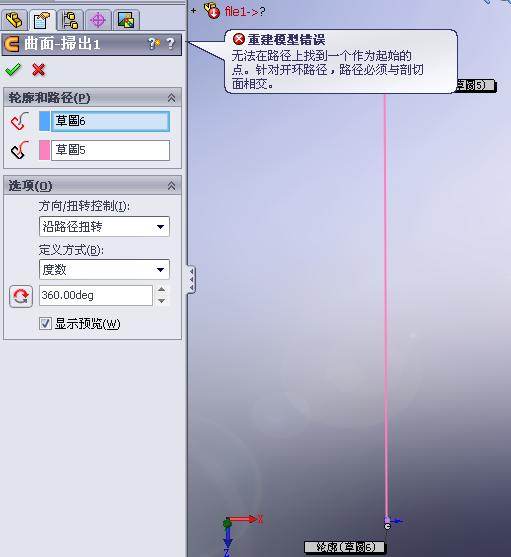Switch to the PropertyManager tab
511x557 pixels.
click(42, 20)
